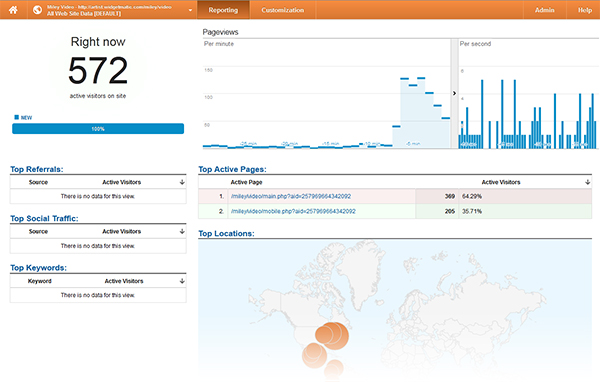Click the chevron between pageview charts
Viewport: 600px width, 382px height.
(x=454, y=93)
